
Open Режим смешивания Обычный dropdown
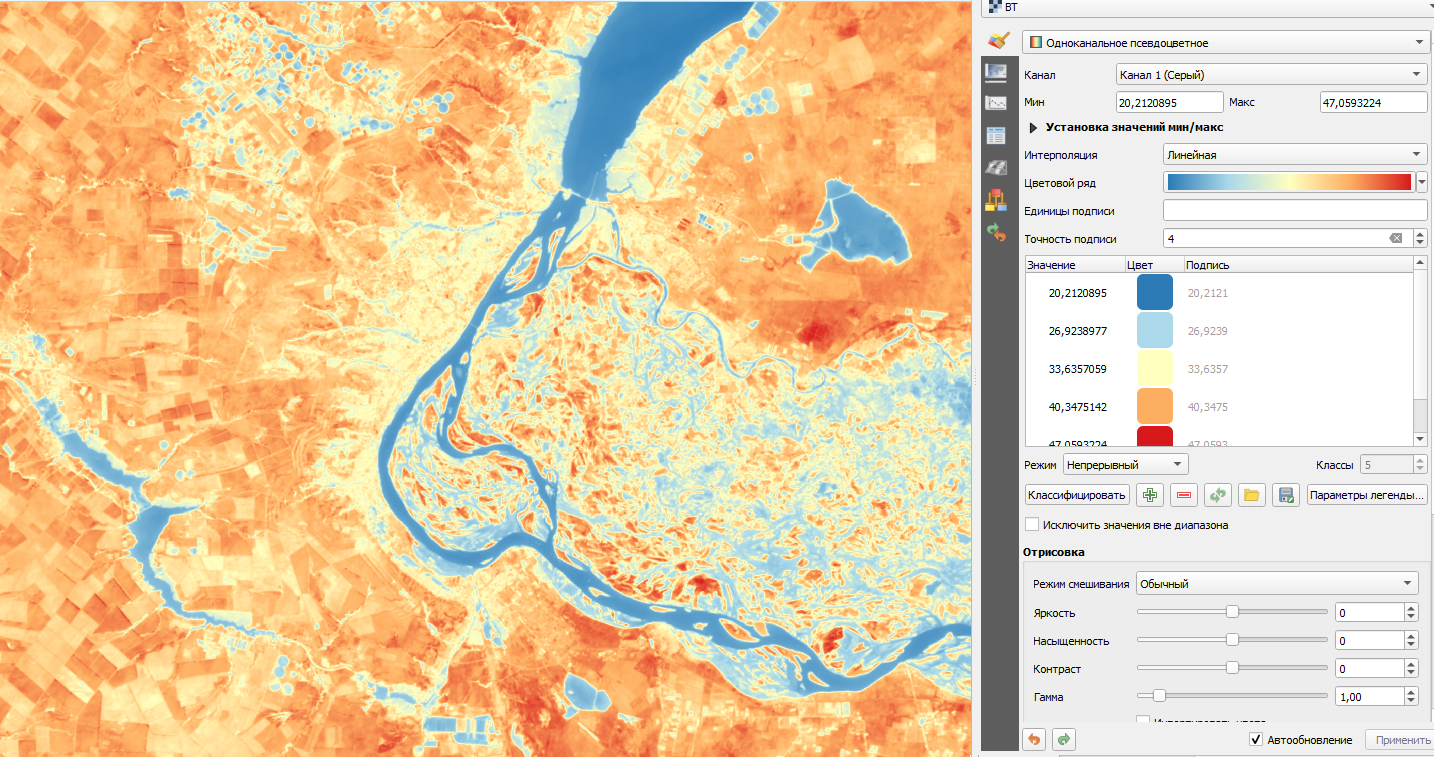[x=1277, y=583]
